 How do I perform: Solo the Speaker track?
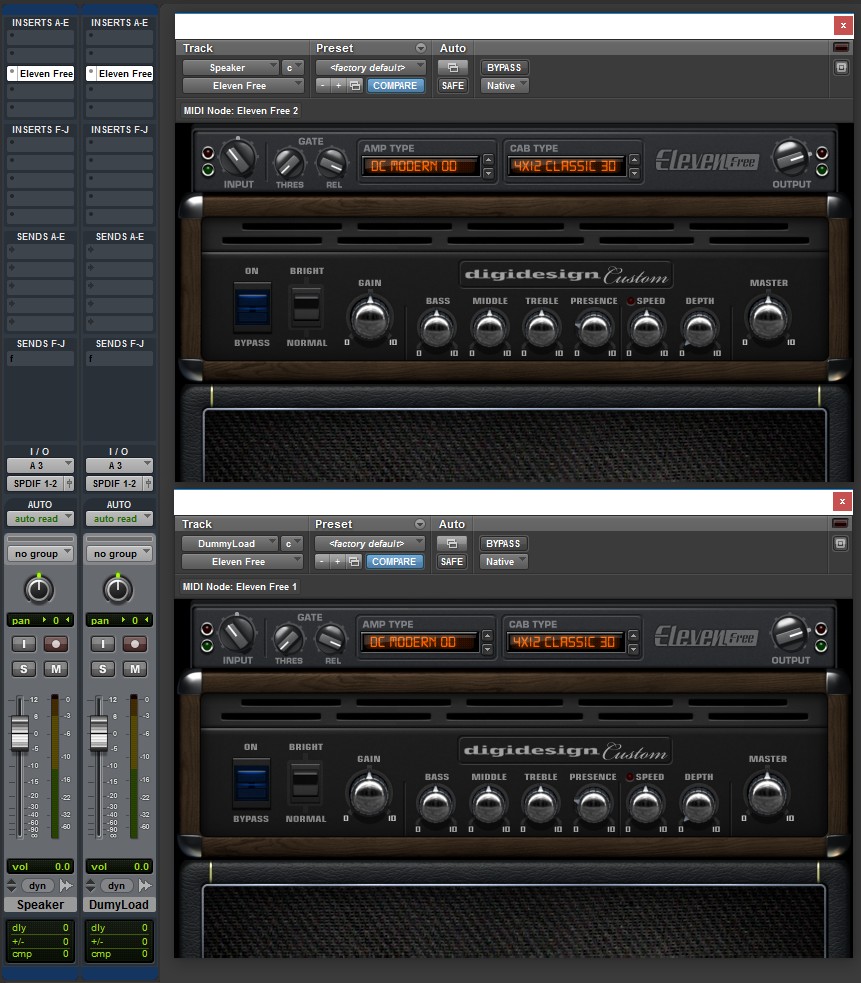23,668
